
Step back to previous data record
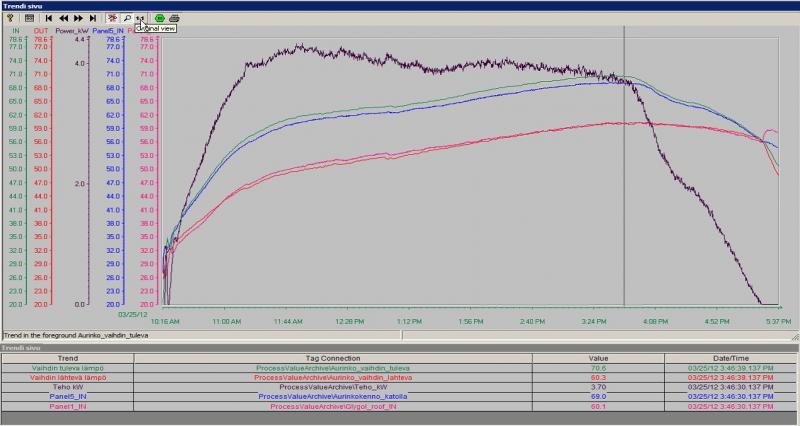click(x=64, y=18)
